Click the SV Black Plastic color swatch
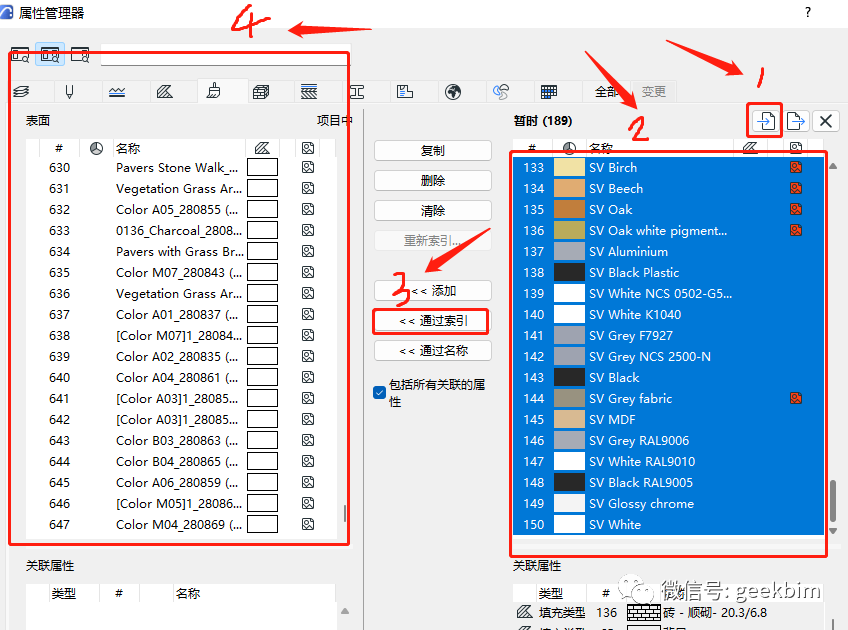The height and width of the screenshot is (630, 848). [569, 273]
